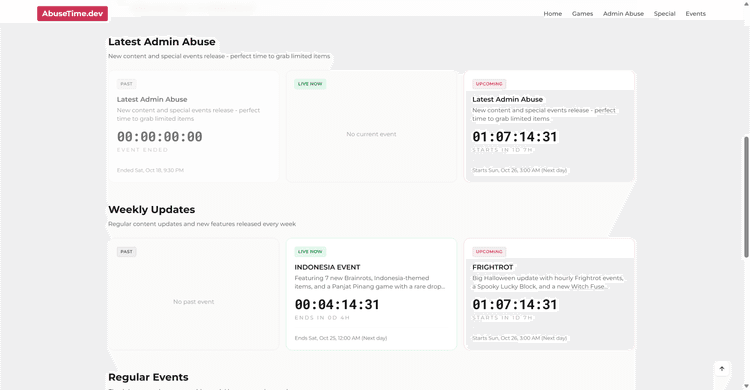This screenshot has width=750, height=390.
Task: Click 'Regular content updates' subtitle text
Action: [x=202, y=224]
